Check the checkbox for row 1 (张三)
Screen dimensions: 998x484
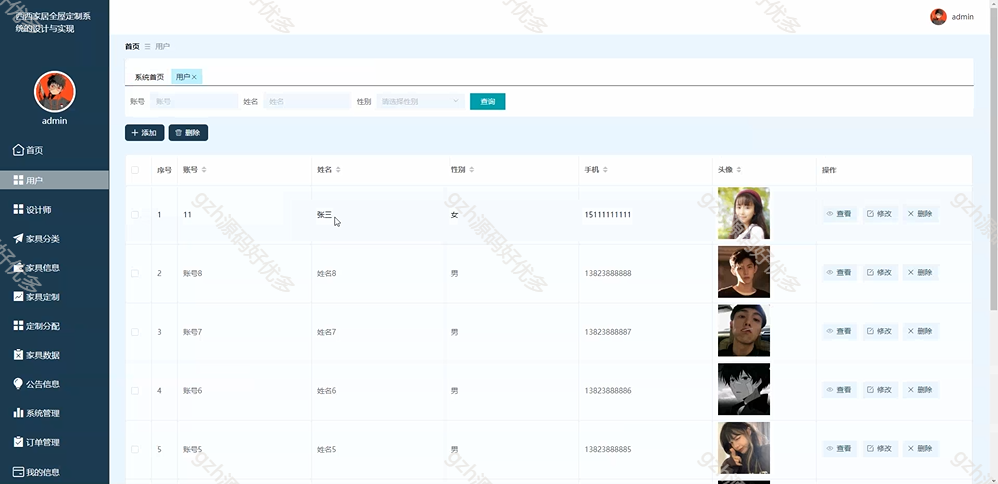135,215
